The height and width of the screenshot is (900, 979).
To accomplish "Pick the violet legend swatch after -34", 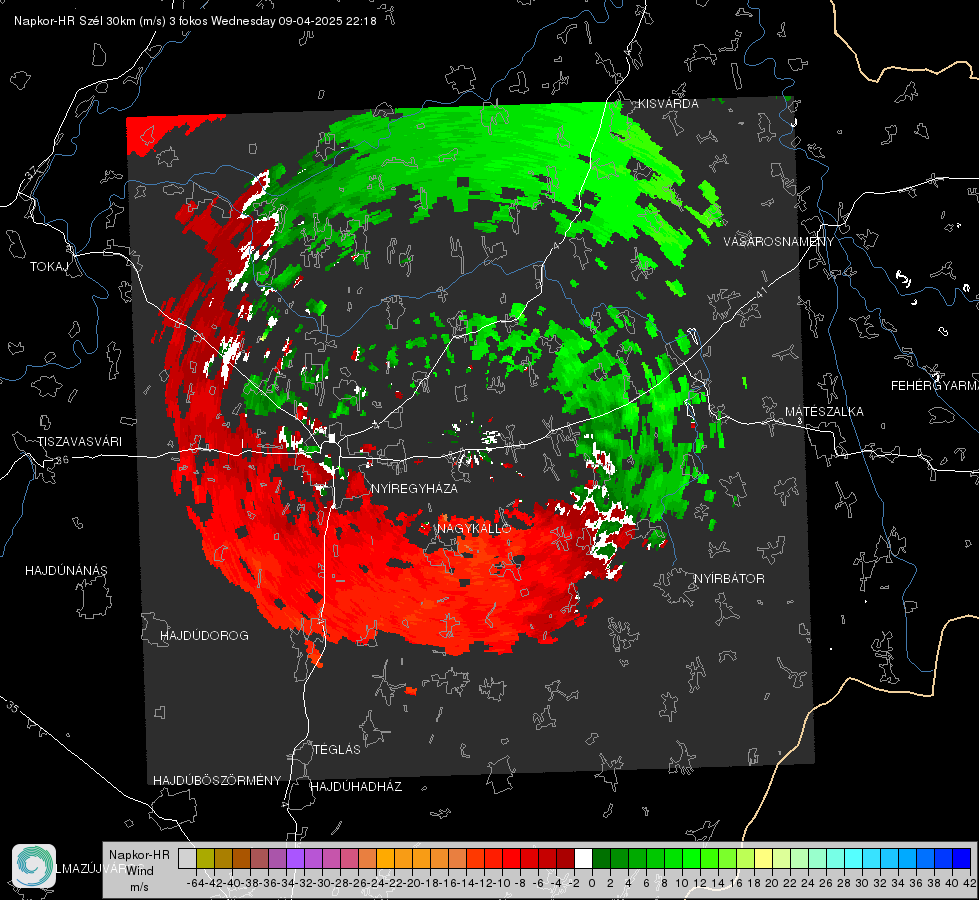I will tap(295, 858).
